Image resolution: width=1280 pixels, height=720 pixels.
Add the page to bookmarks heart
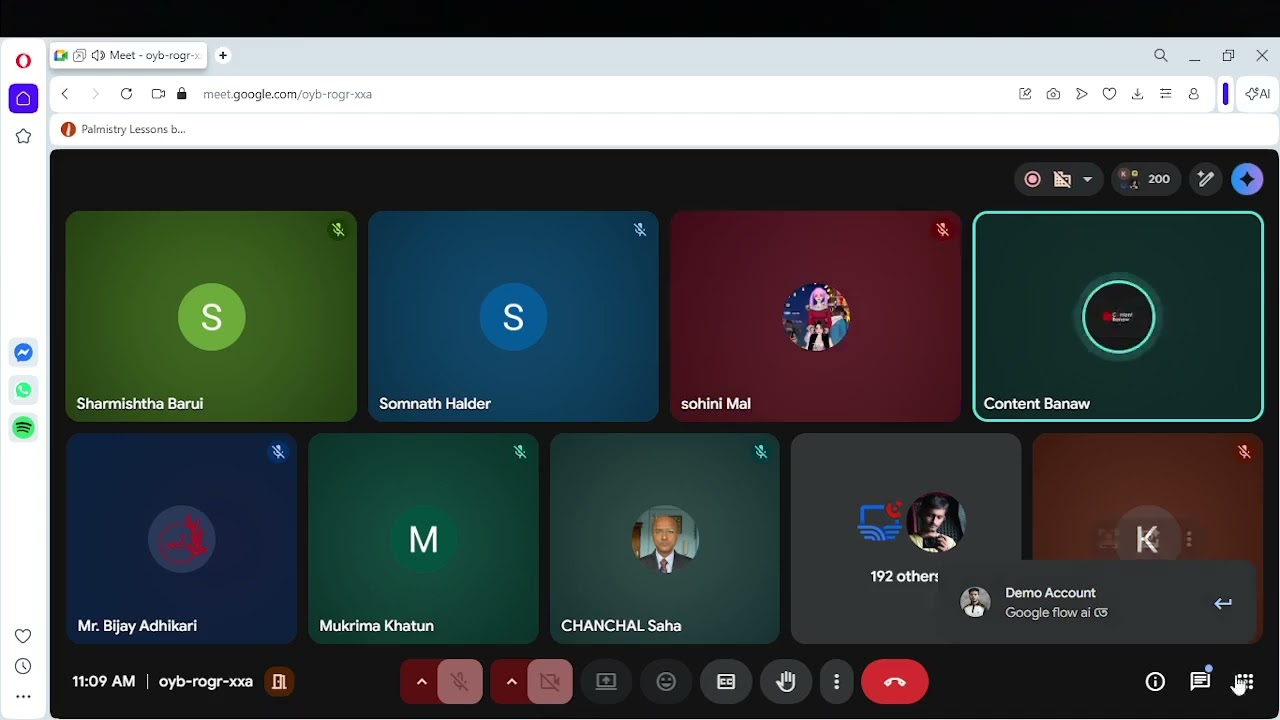(1109, 94)
